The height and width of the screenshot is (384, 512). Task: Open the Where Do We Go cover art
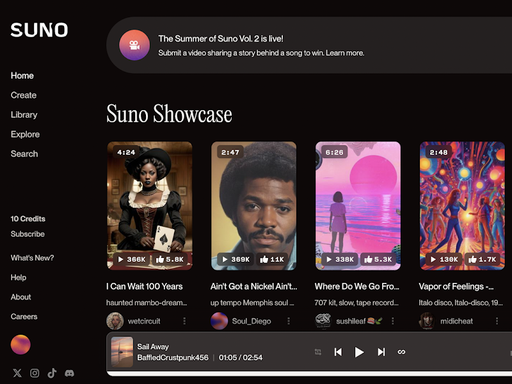pyautogui.click(x=358, y=206)
